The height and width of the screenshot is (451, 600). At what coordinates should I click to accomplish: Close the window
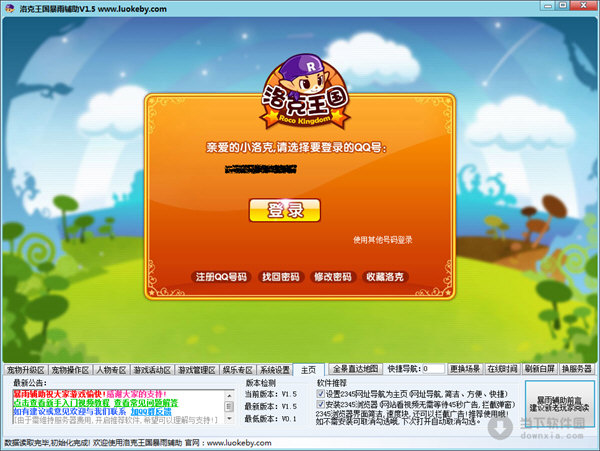(583, 5)
